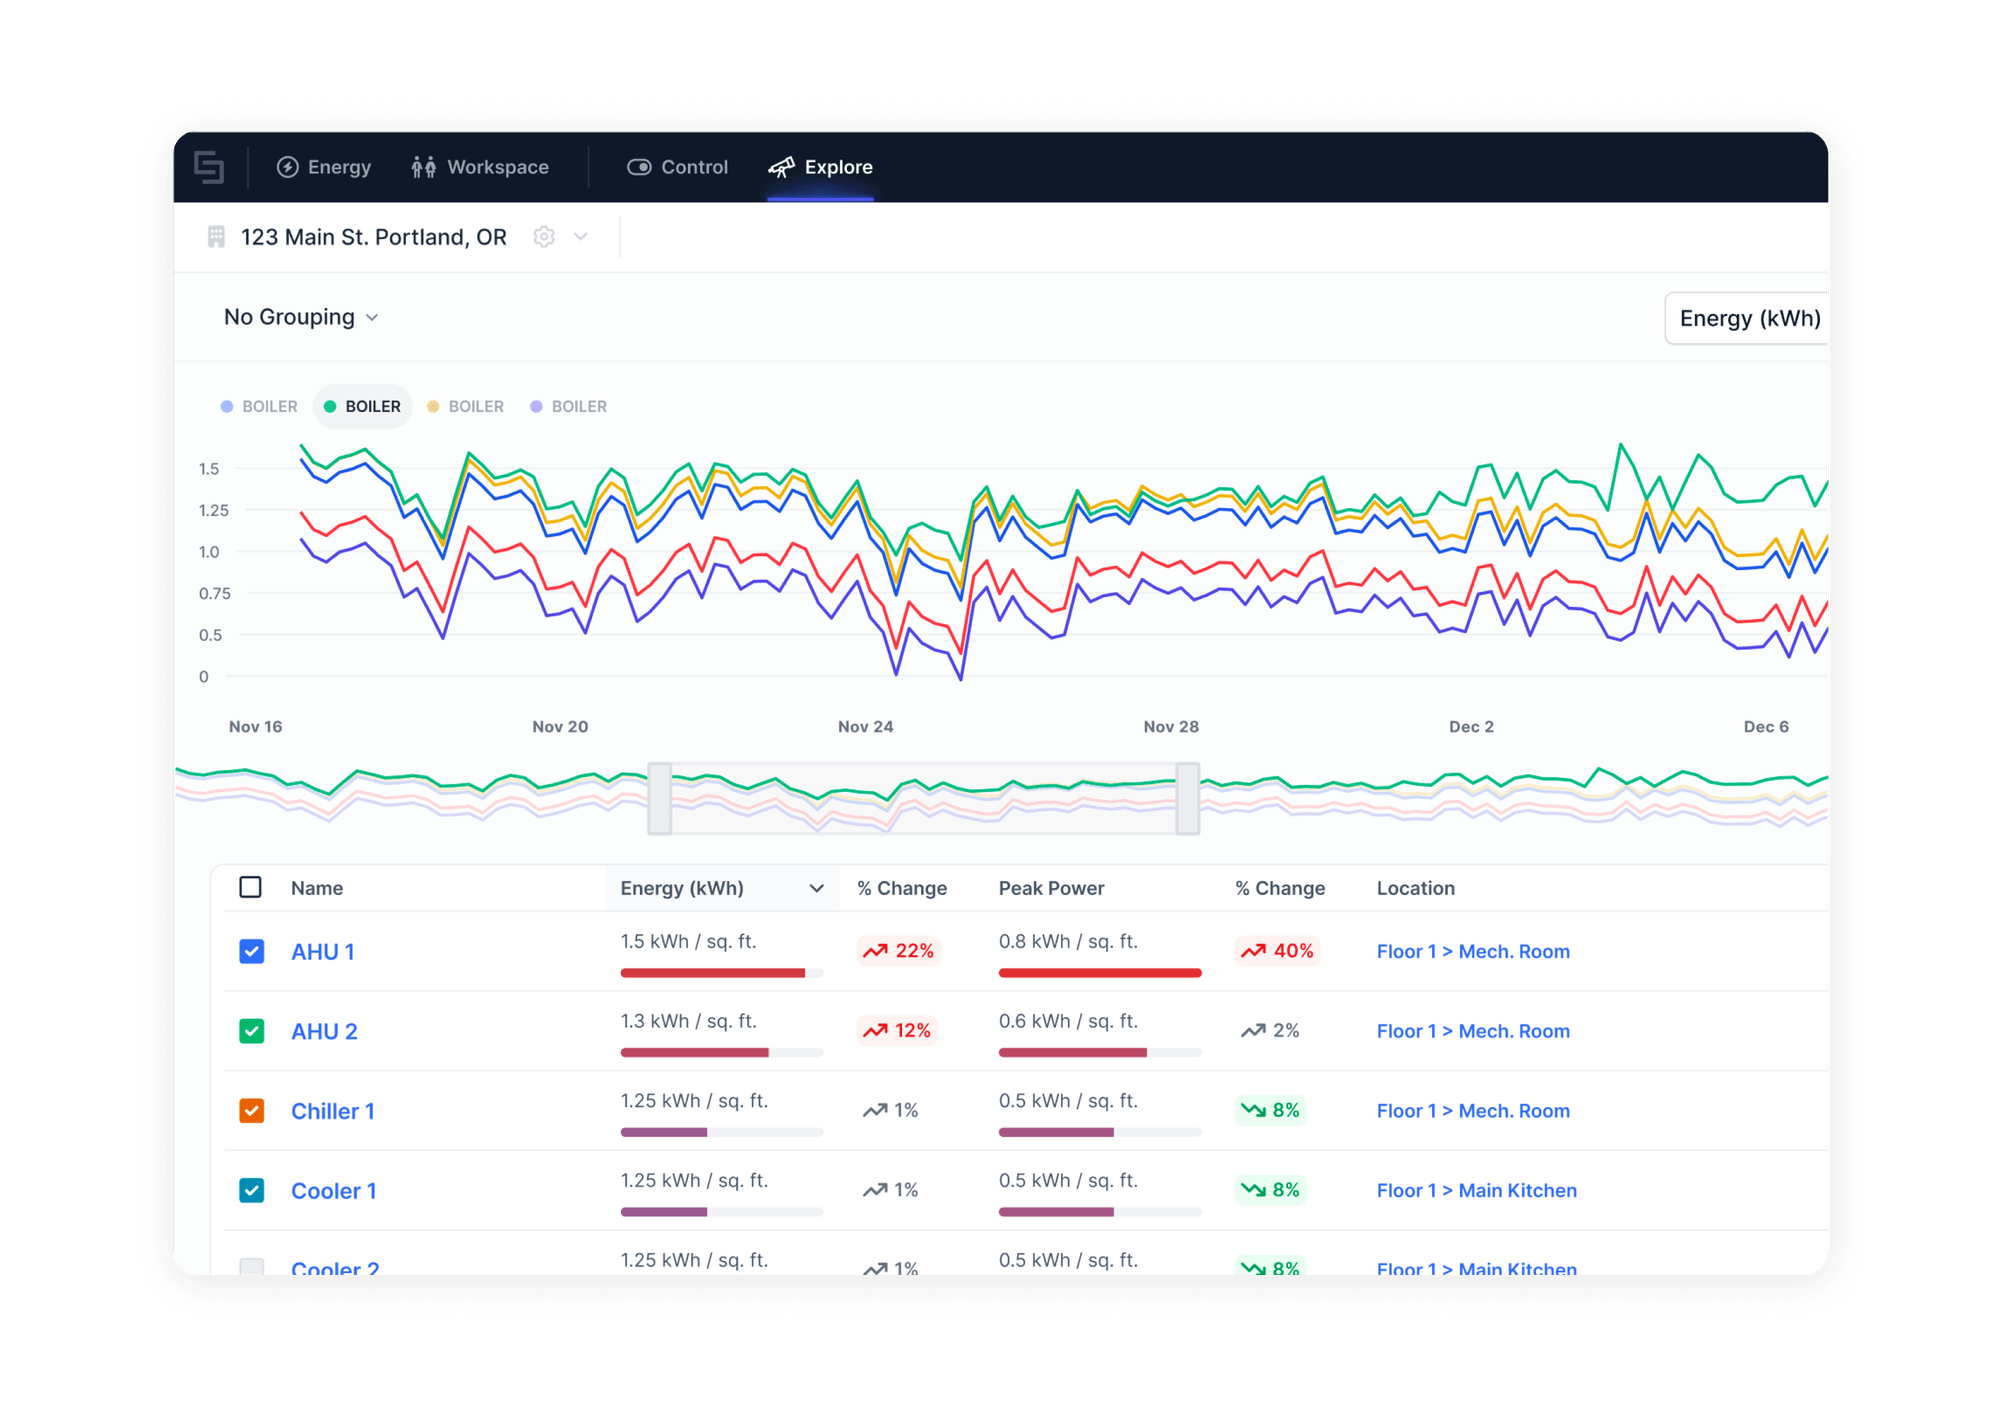Click left handle of timeline range slider
2000x1407 pixels.
(x=660, y=798)
